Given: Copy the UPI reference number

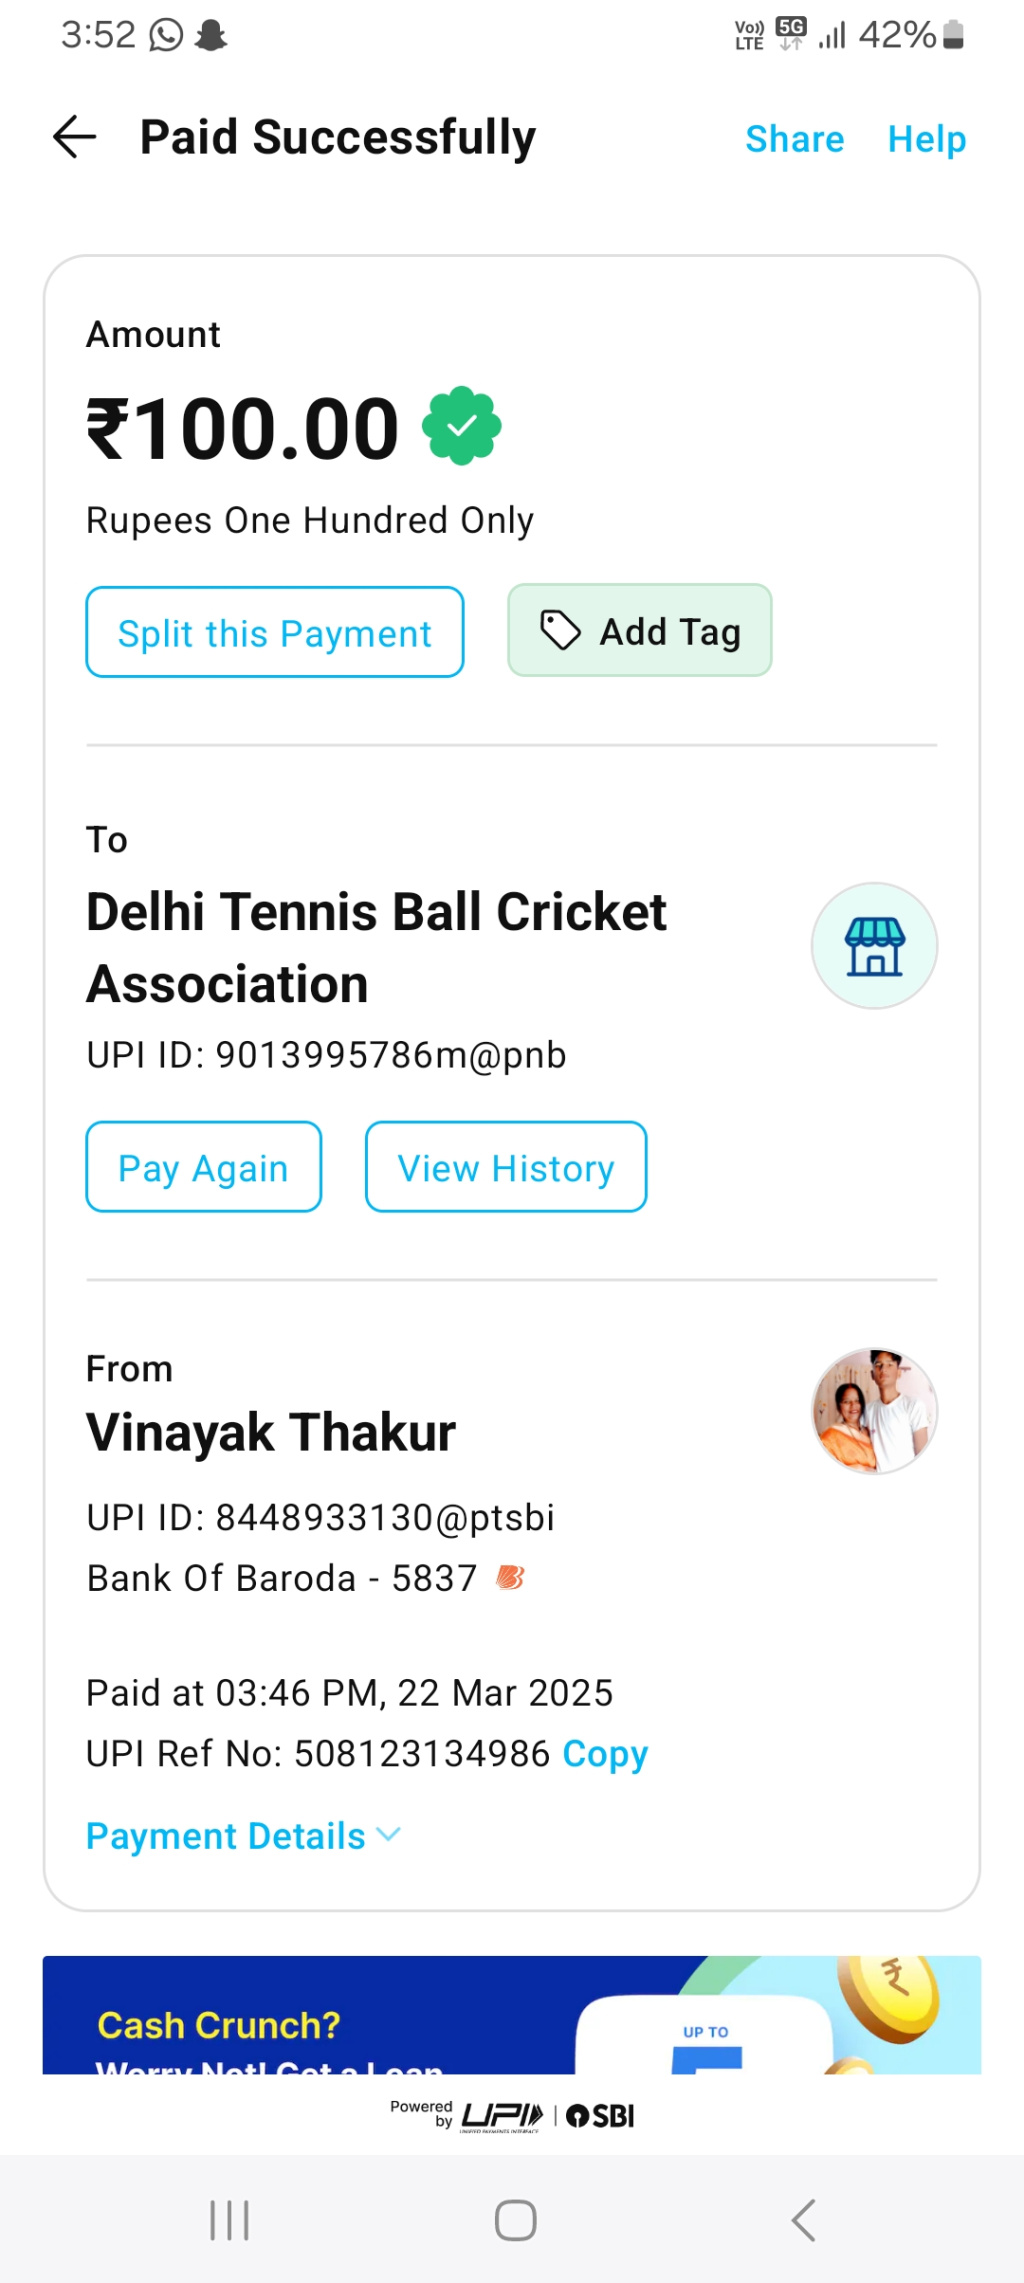Looking at the screenshot, I should pyautogui.click(x=605, y=1754).
